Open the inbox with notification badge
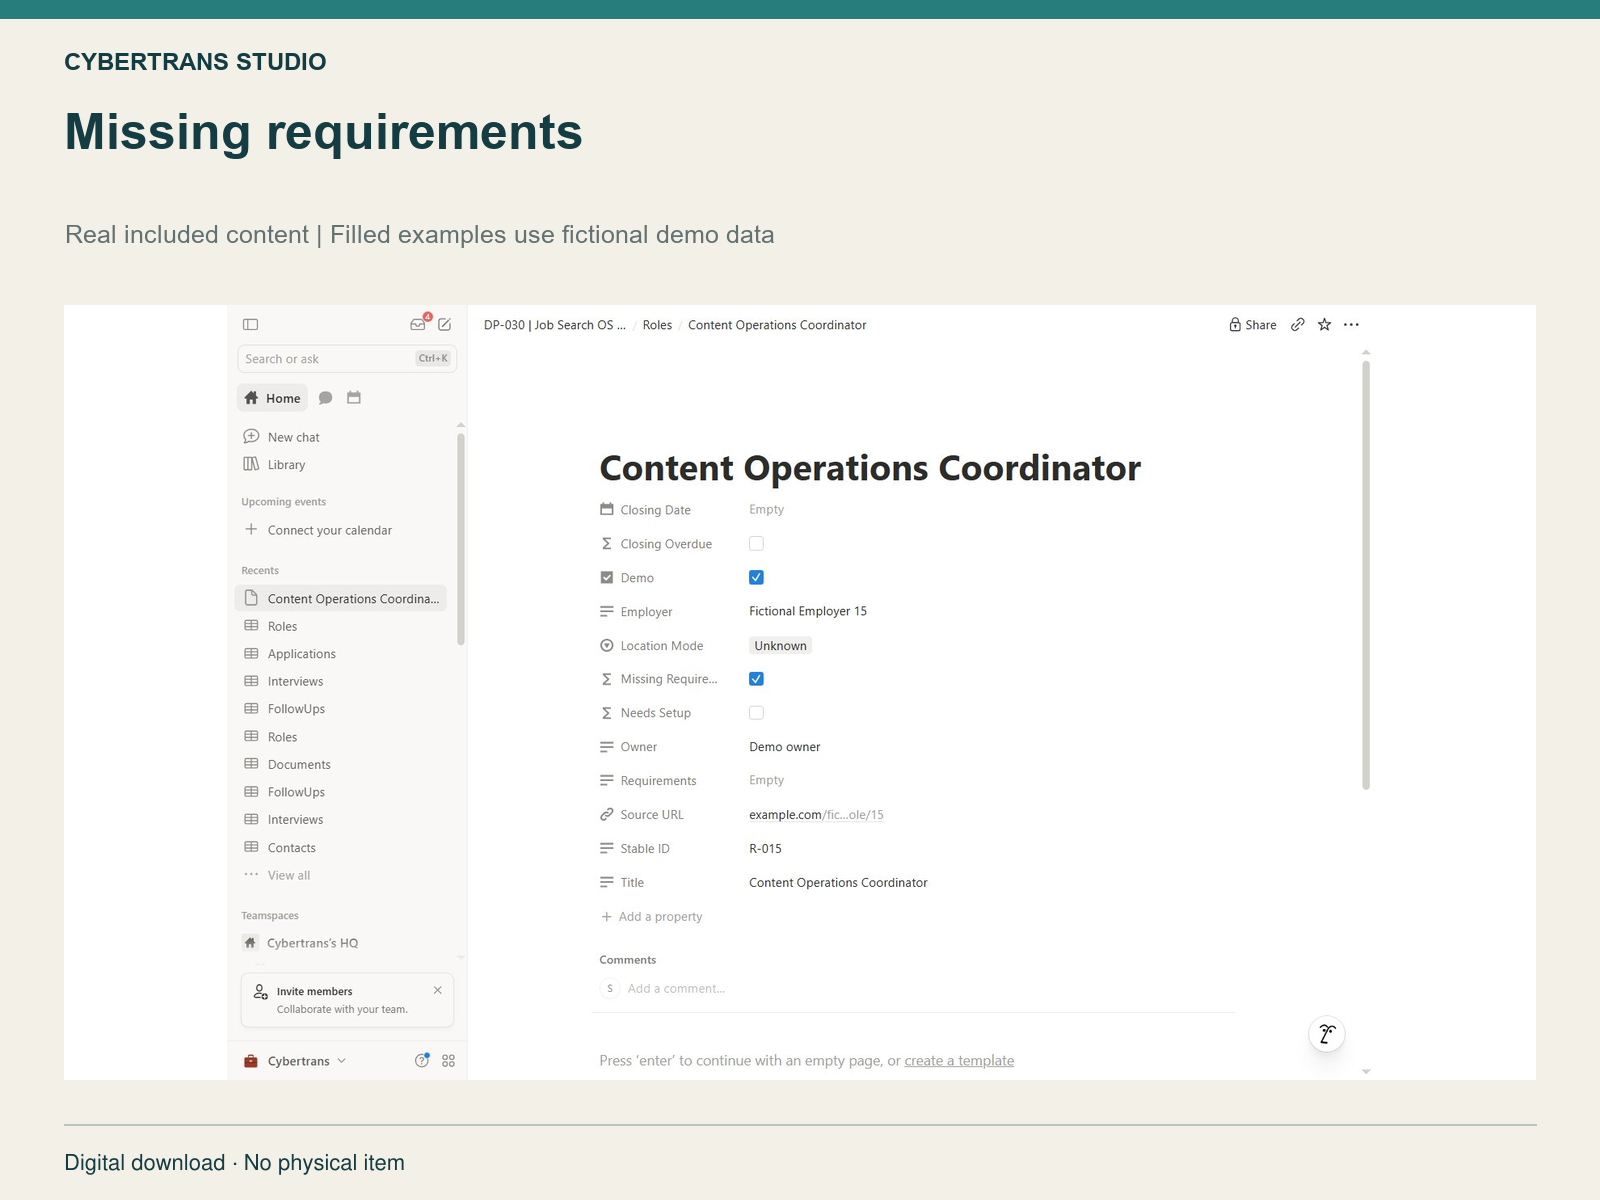The width and height of the screenshot is (1600, 1200). [419, 324]
